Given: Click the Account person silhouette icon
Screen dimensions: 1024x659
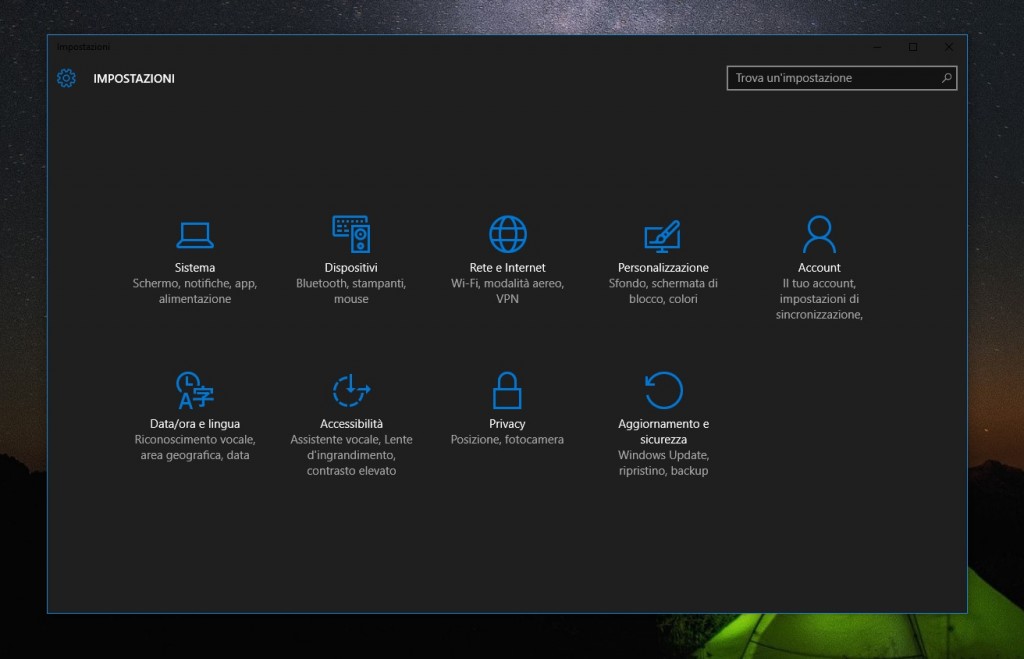Looking at the screenshot, I should (x=819, y=234).
